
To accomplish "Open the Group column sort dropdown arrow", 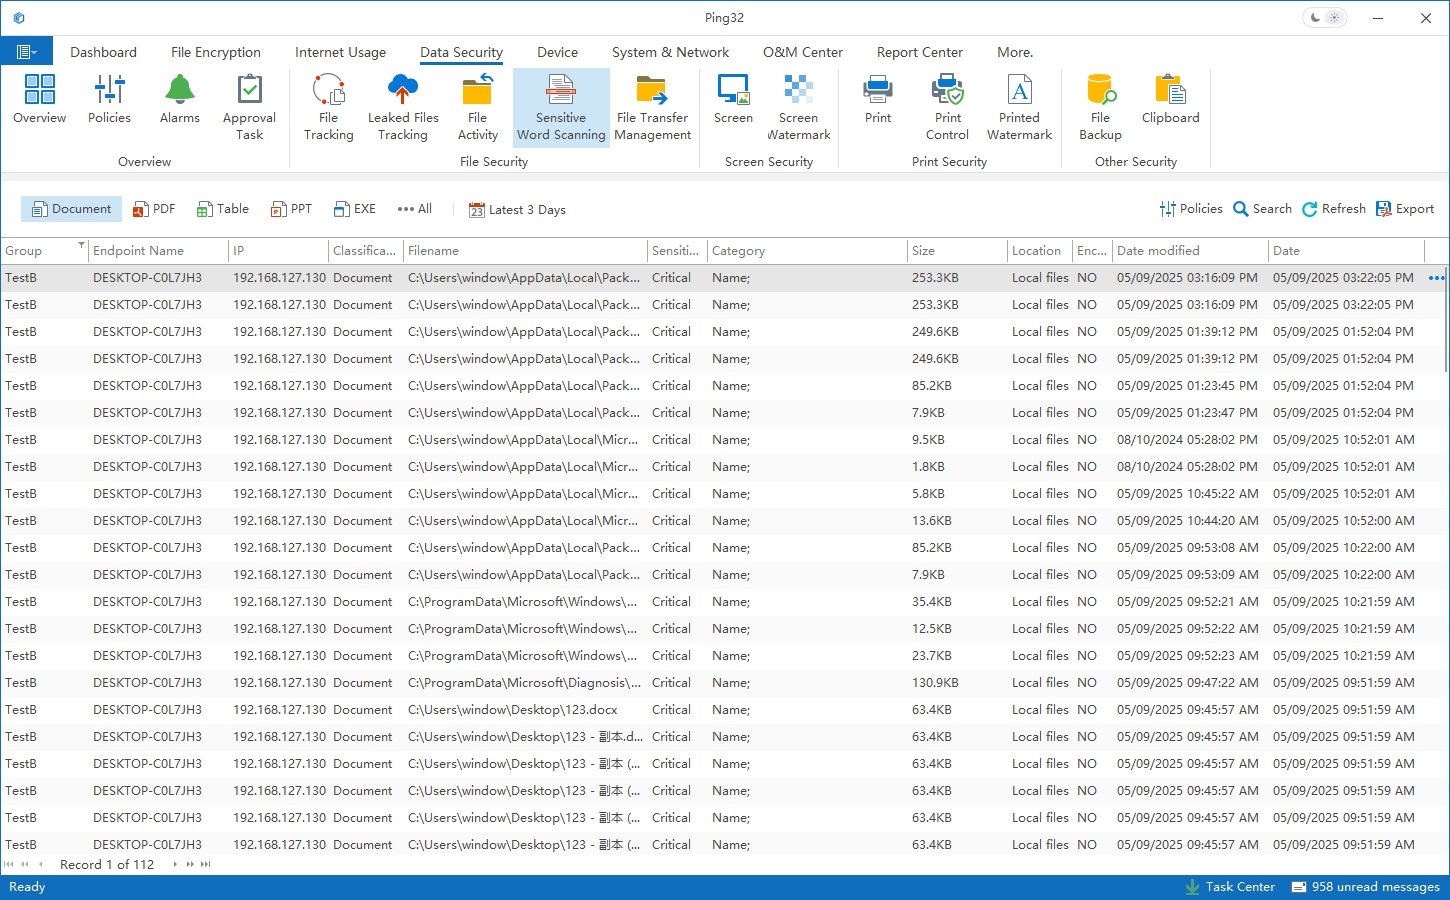I will [81, 246].
